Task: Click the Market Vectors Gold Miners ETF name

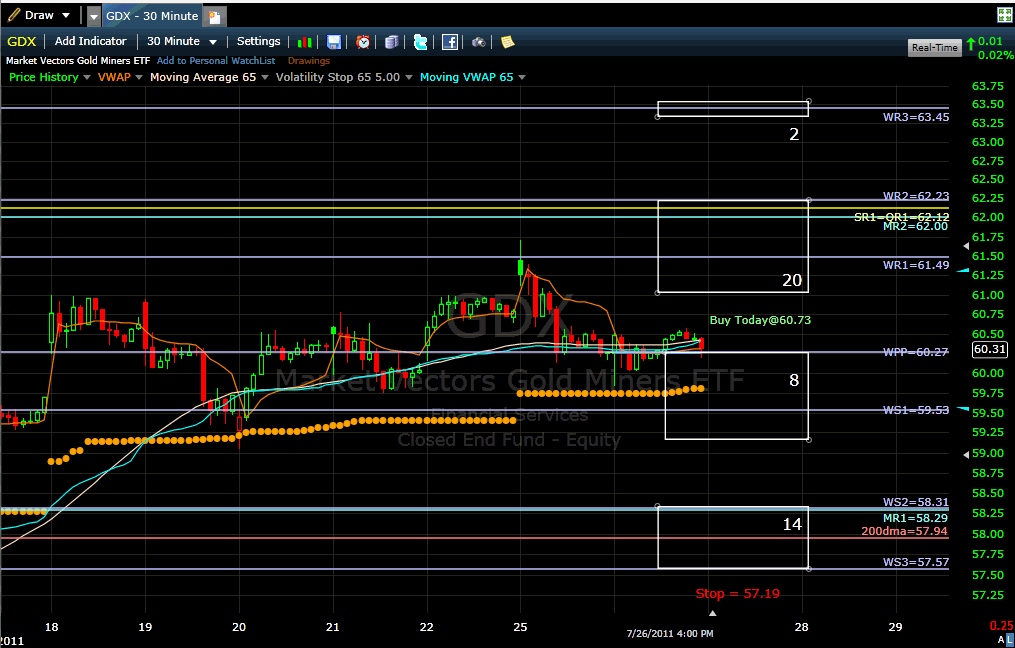Action: (x=78, y=61)
